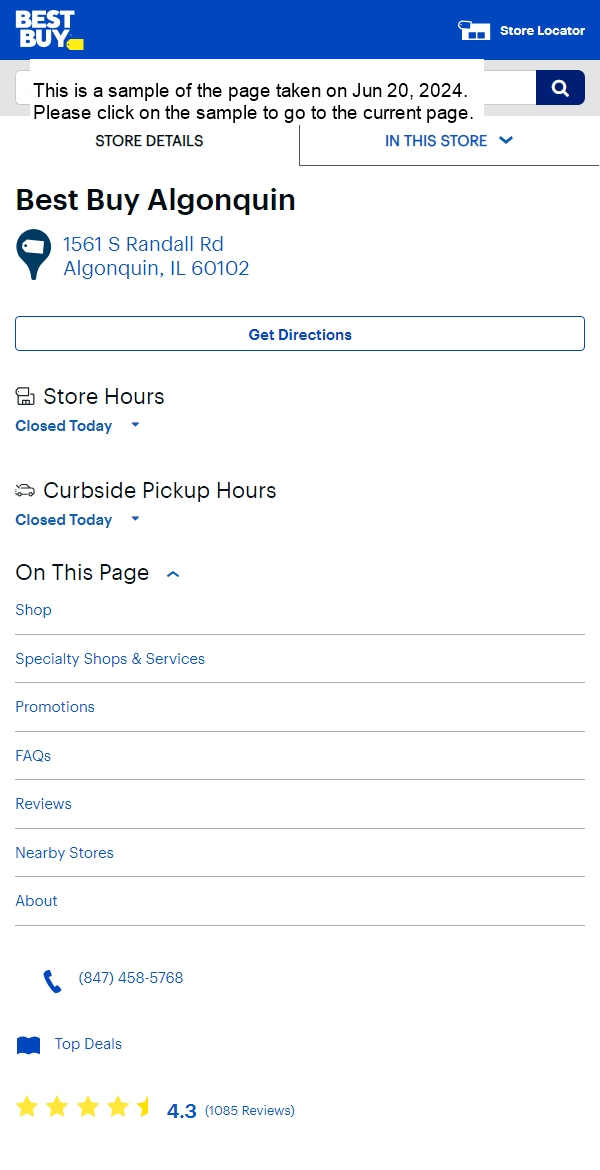Open the Store Locator icon
The width and height of the screenshot is (600, 1170).
pos(474,31)
